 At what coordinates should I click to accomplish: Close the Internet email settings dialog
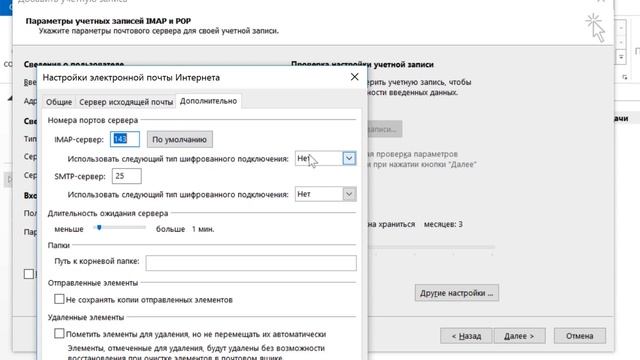[354, 77]
